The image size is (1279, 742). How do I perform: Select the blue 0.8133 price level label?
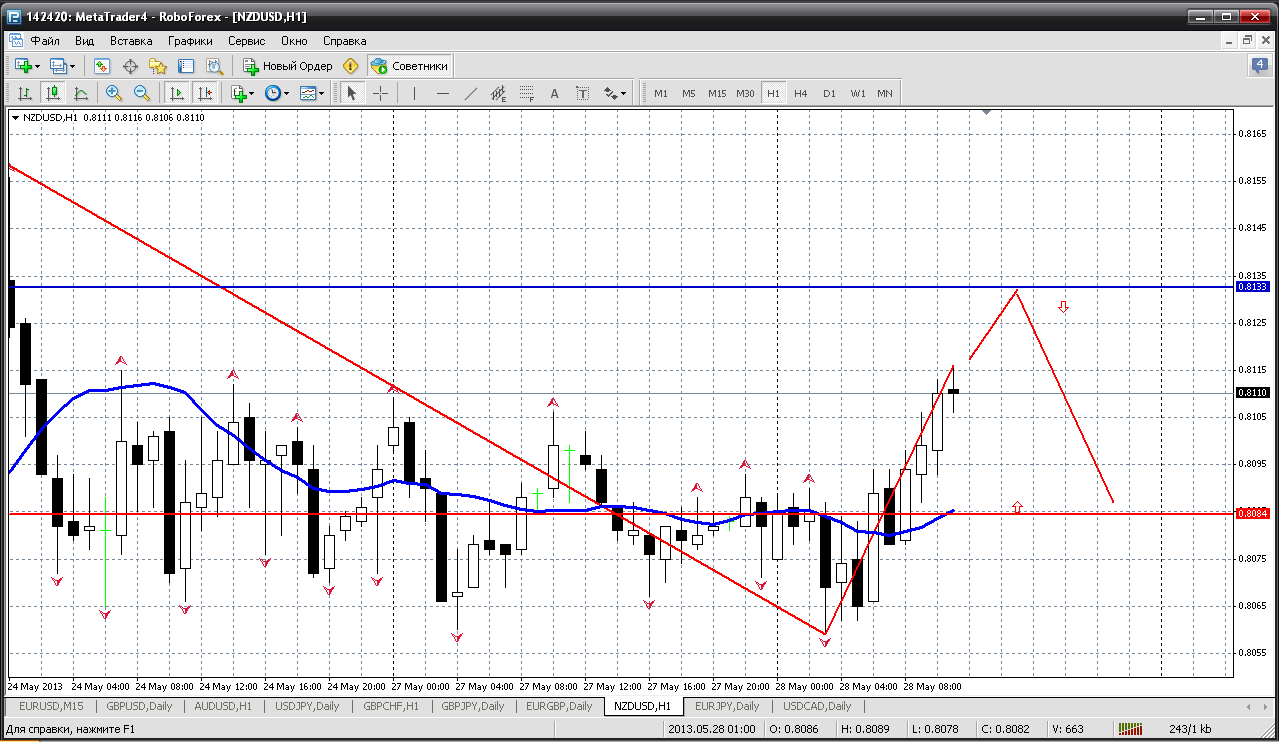coord(1253,286)
